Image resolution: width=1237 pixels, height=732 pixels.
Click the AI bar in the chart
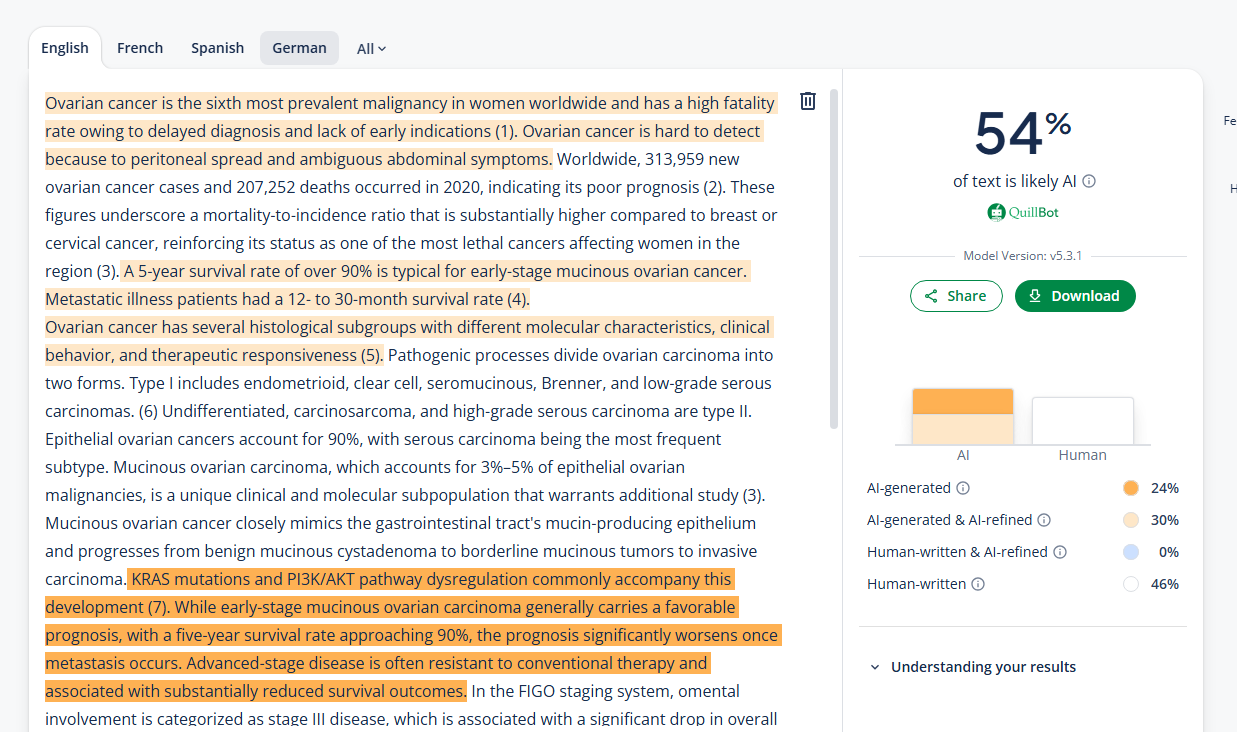[962, 417]
